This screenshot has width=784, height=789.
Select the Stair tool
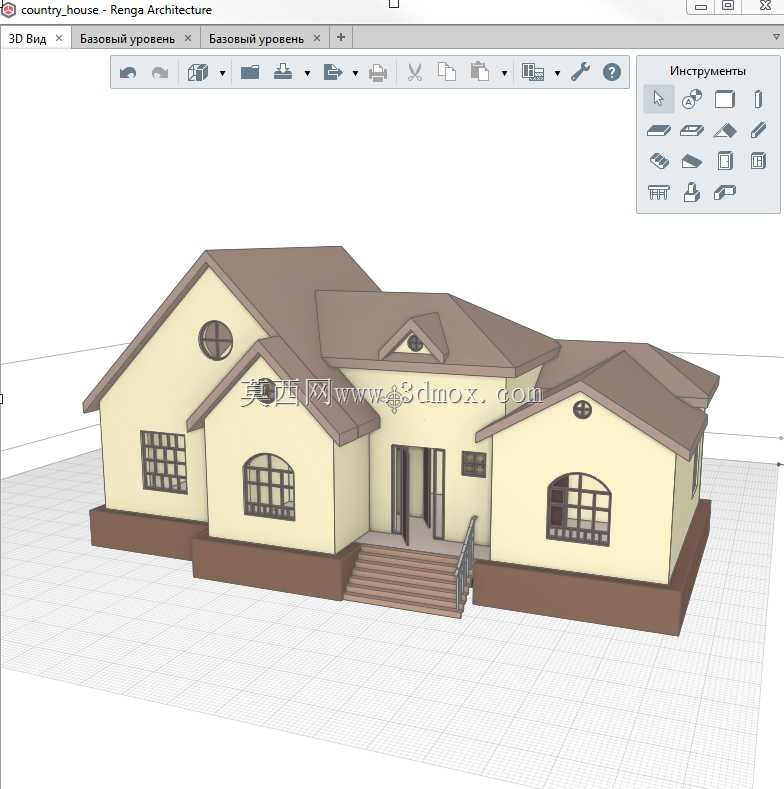click(x=659, y=161)
